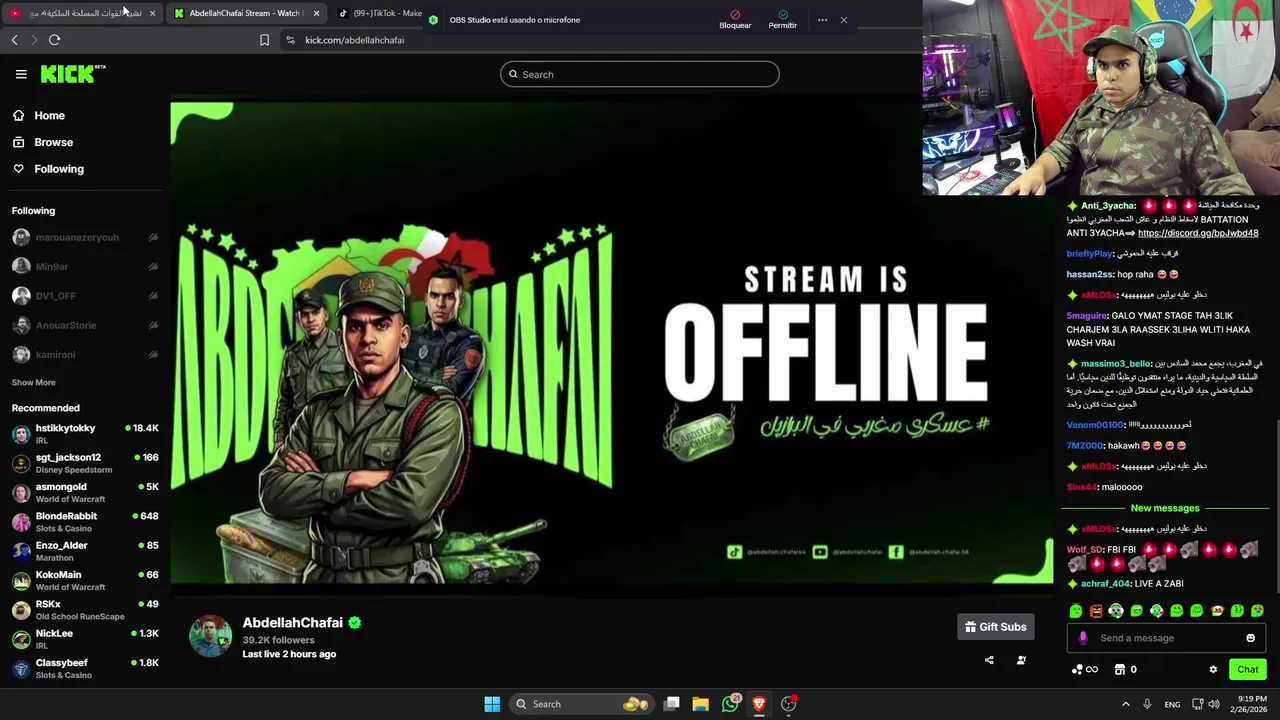Click the Kick logo
The height and width of the screenshot is (720, 1280).
coord(72,73)
